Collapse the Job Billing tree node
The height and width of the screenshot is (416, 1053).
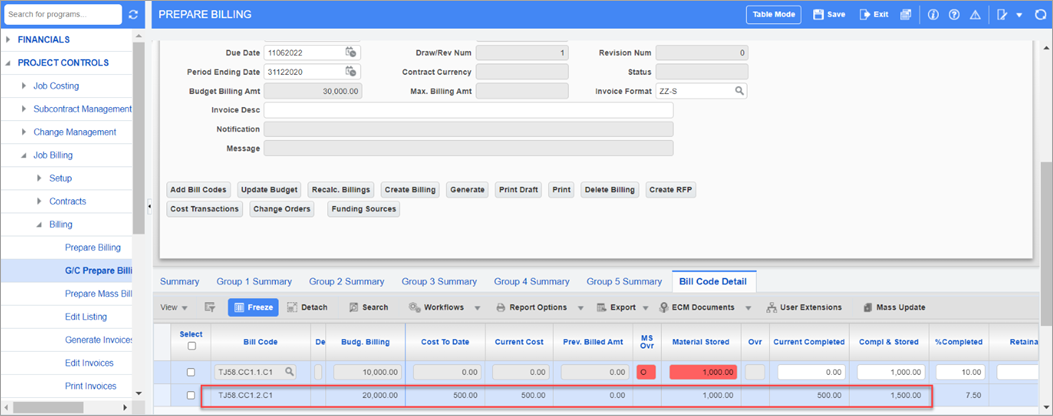coord(24,155)
